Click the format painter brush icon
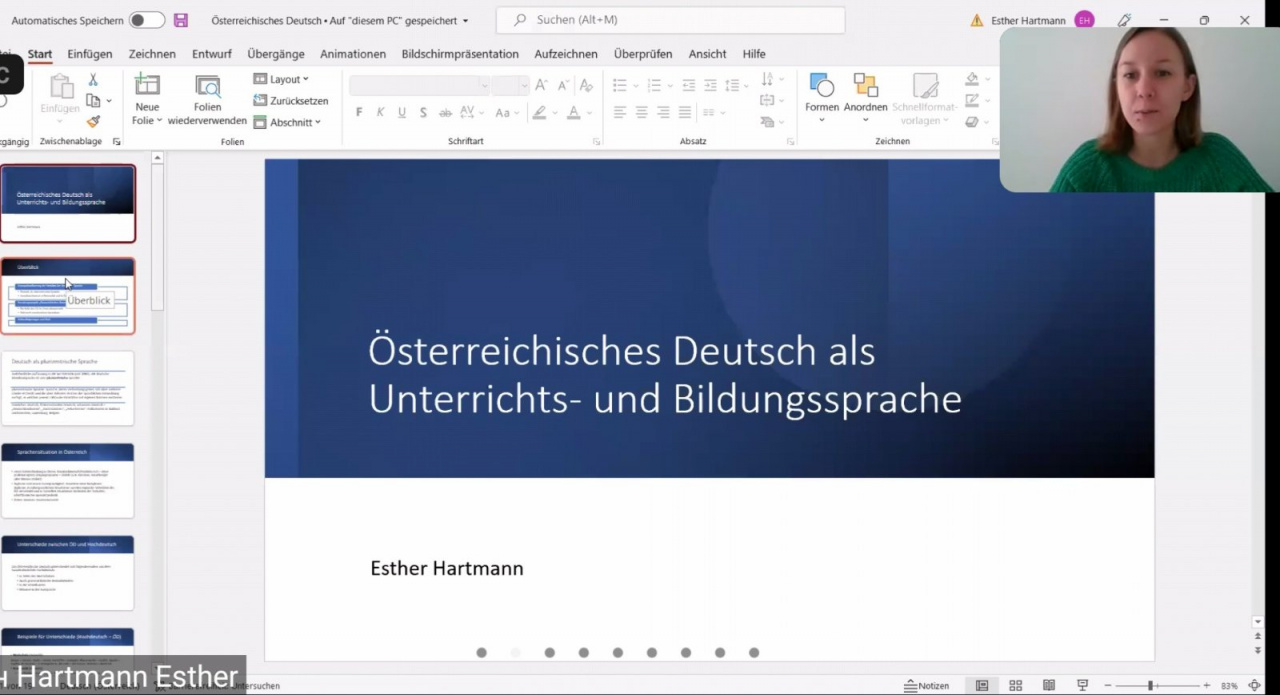Screen dimensions: 1280x695 pyautogui.click(x=93, y=121)
